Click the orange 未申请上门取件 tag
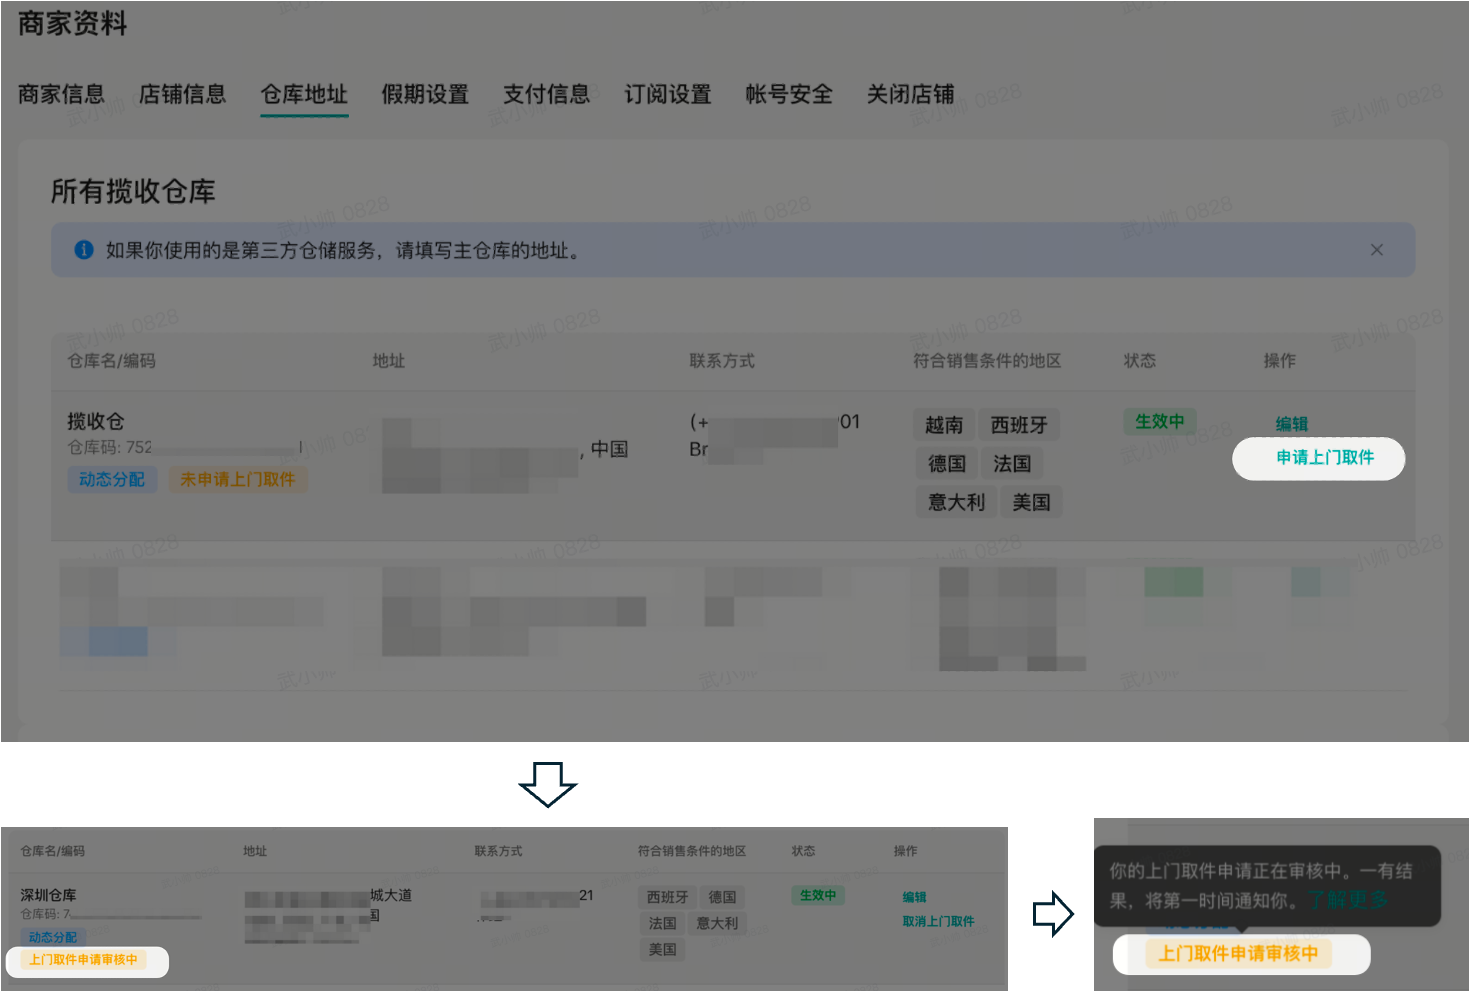Image resolution: width=1470 pixels, height=992 pixels. point(237,480)
